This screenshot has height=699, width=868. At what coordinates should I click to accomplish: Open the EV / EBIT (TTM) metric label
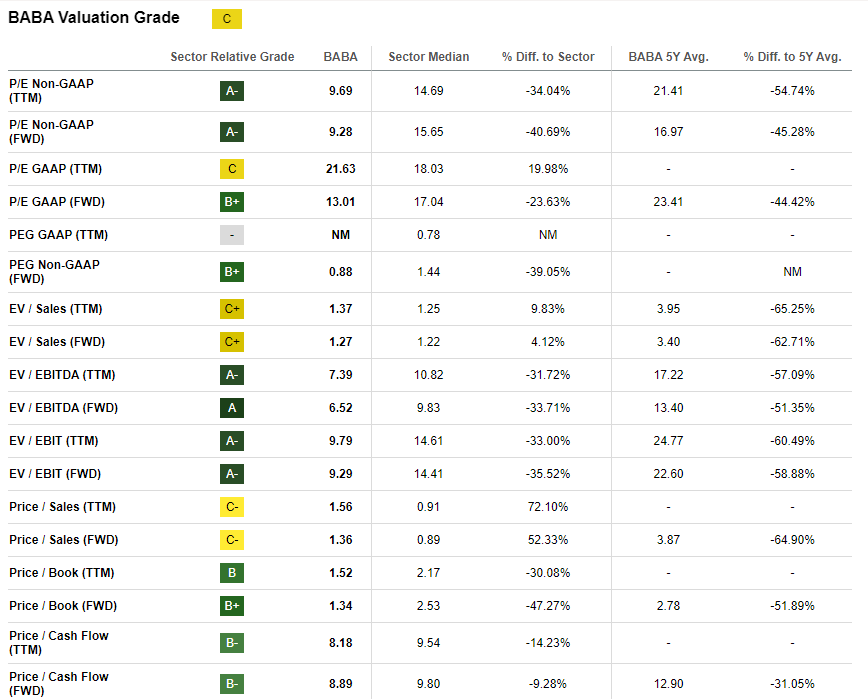[x=54, y=441]
